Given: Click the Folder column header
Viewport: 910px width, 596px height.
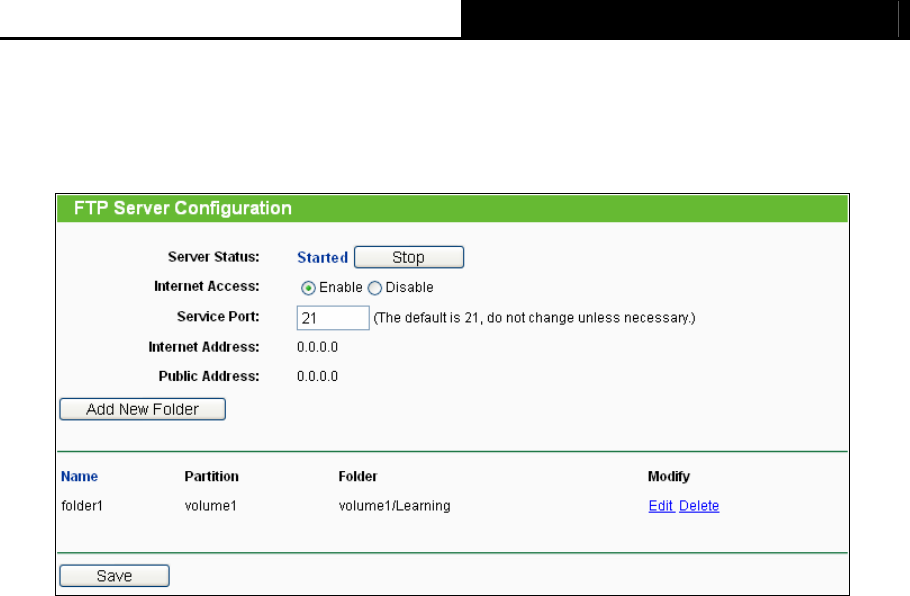Looking at the screenshot, I should pos(358,476).
